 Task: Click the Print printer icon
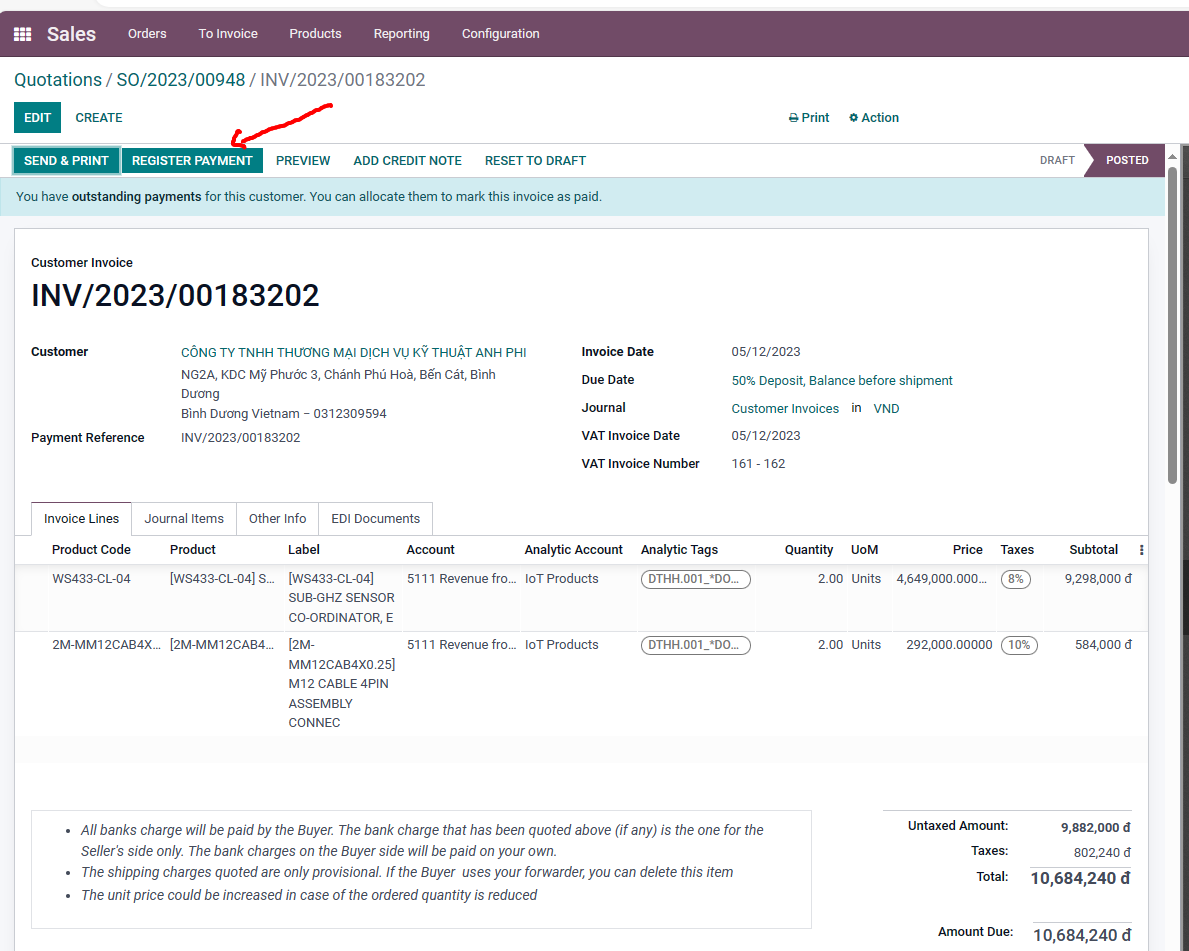pyautogui.click(x=794, y=118)
